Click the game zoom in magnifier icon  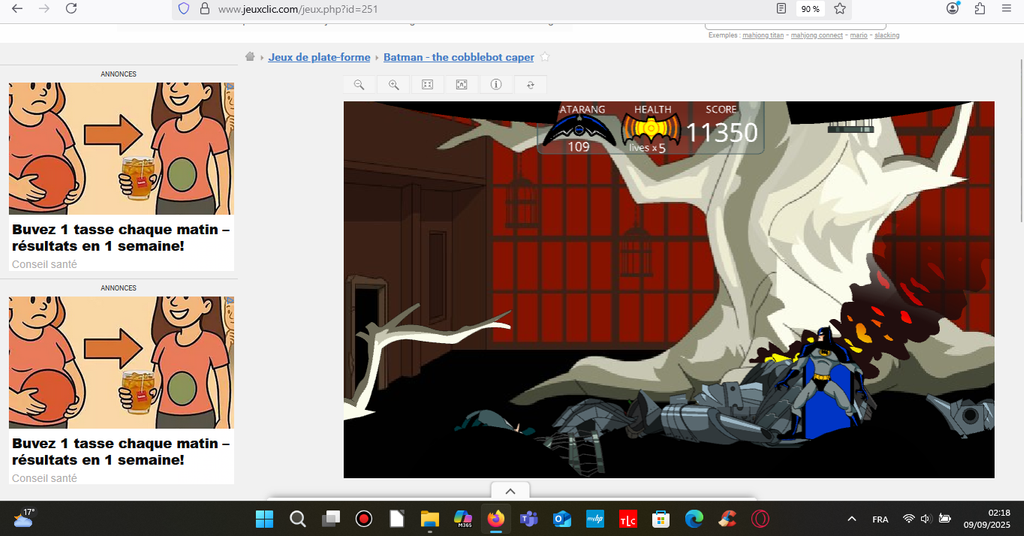tap(393, 85)
